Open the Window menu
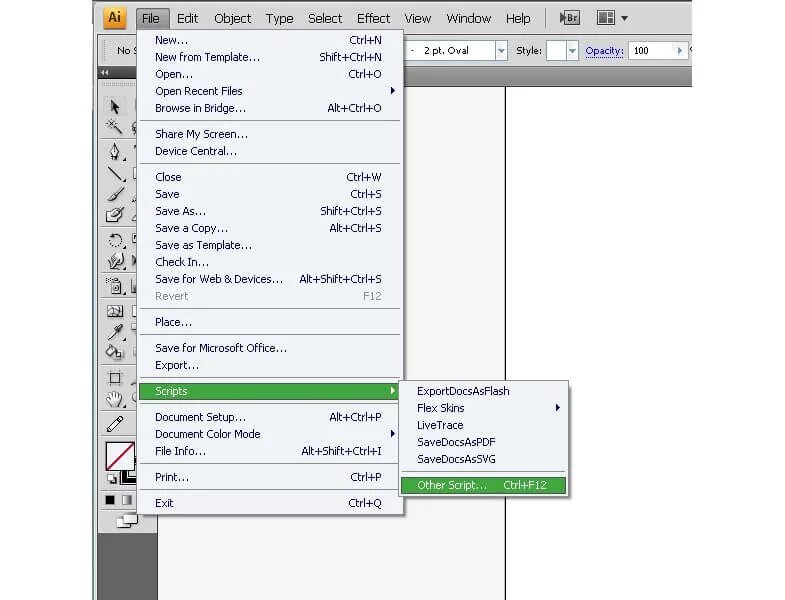This screenshot has width=785, height=600. tap(469, 19)
